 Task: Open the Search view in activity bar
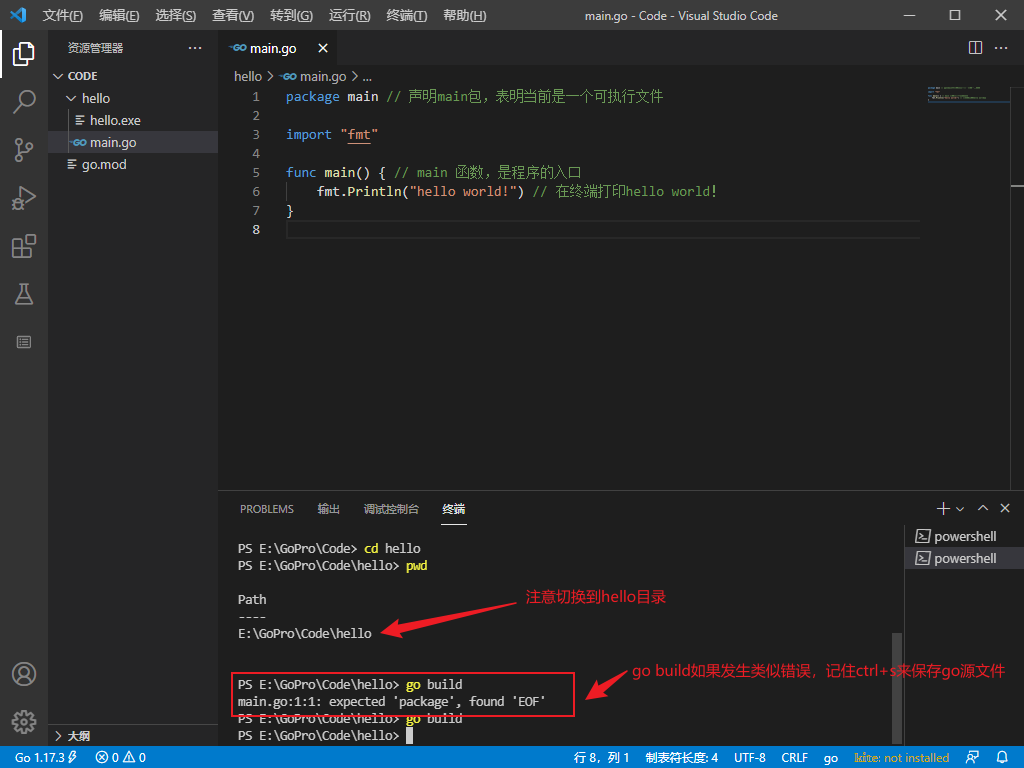[24, 101]
